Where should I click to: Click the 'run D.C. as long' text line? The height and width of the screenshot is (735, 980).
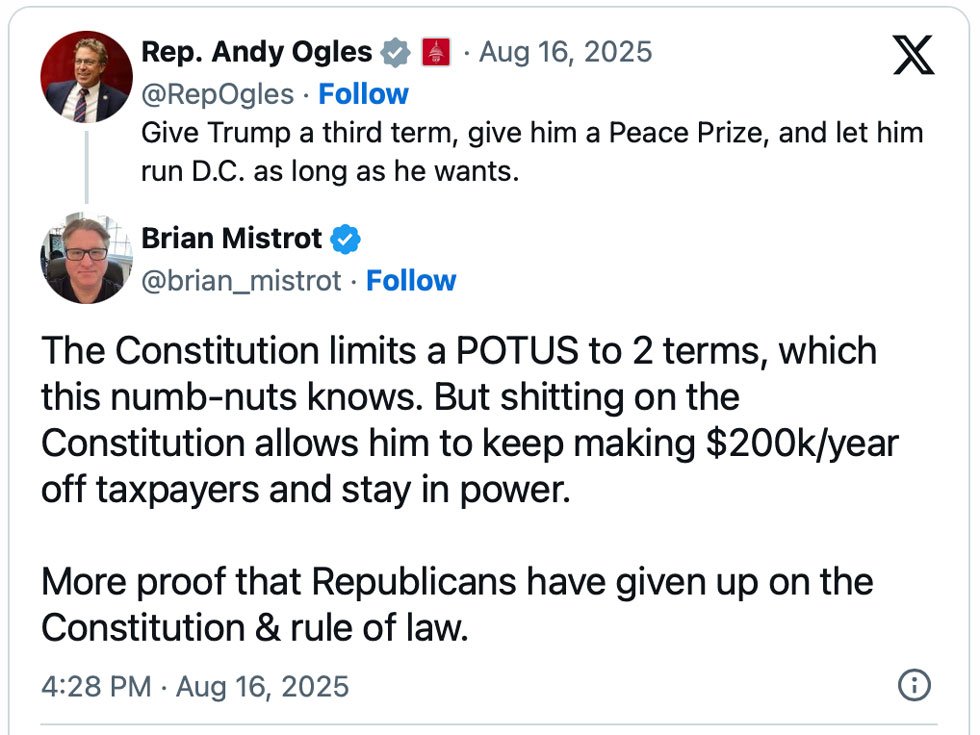[x=330, y=171]
